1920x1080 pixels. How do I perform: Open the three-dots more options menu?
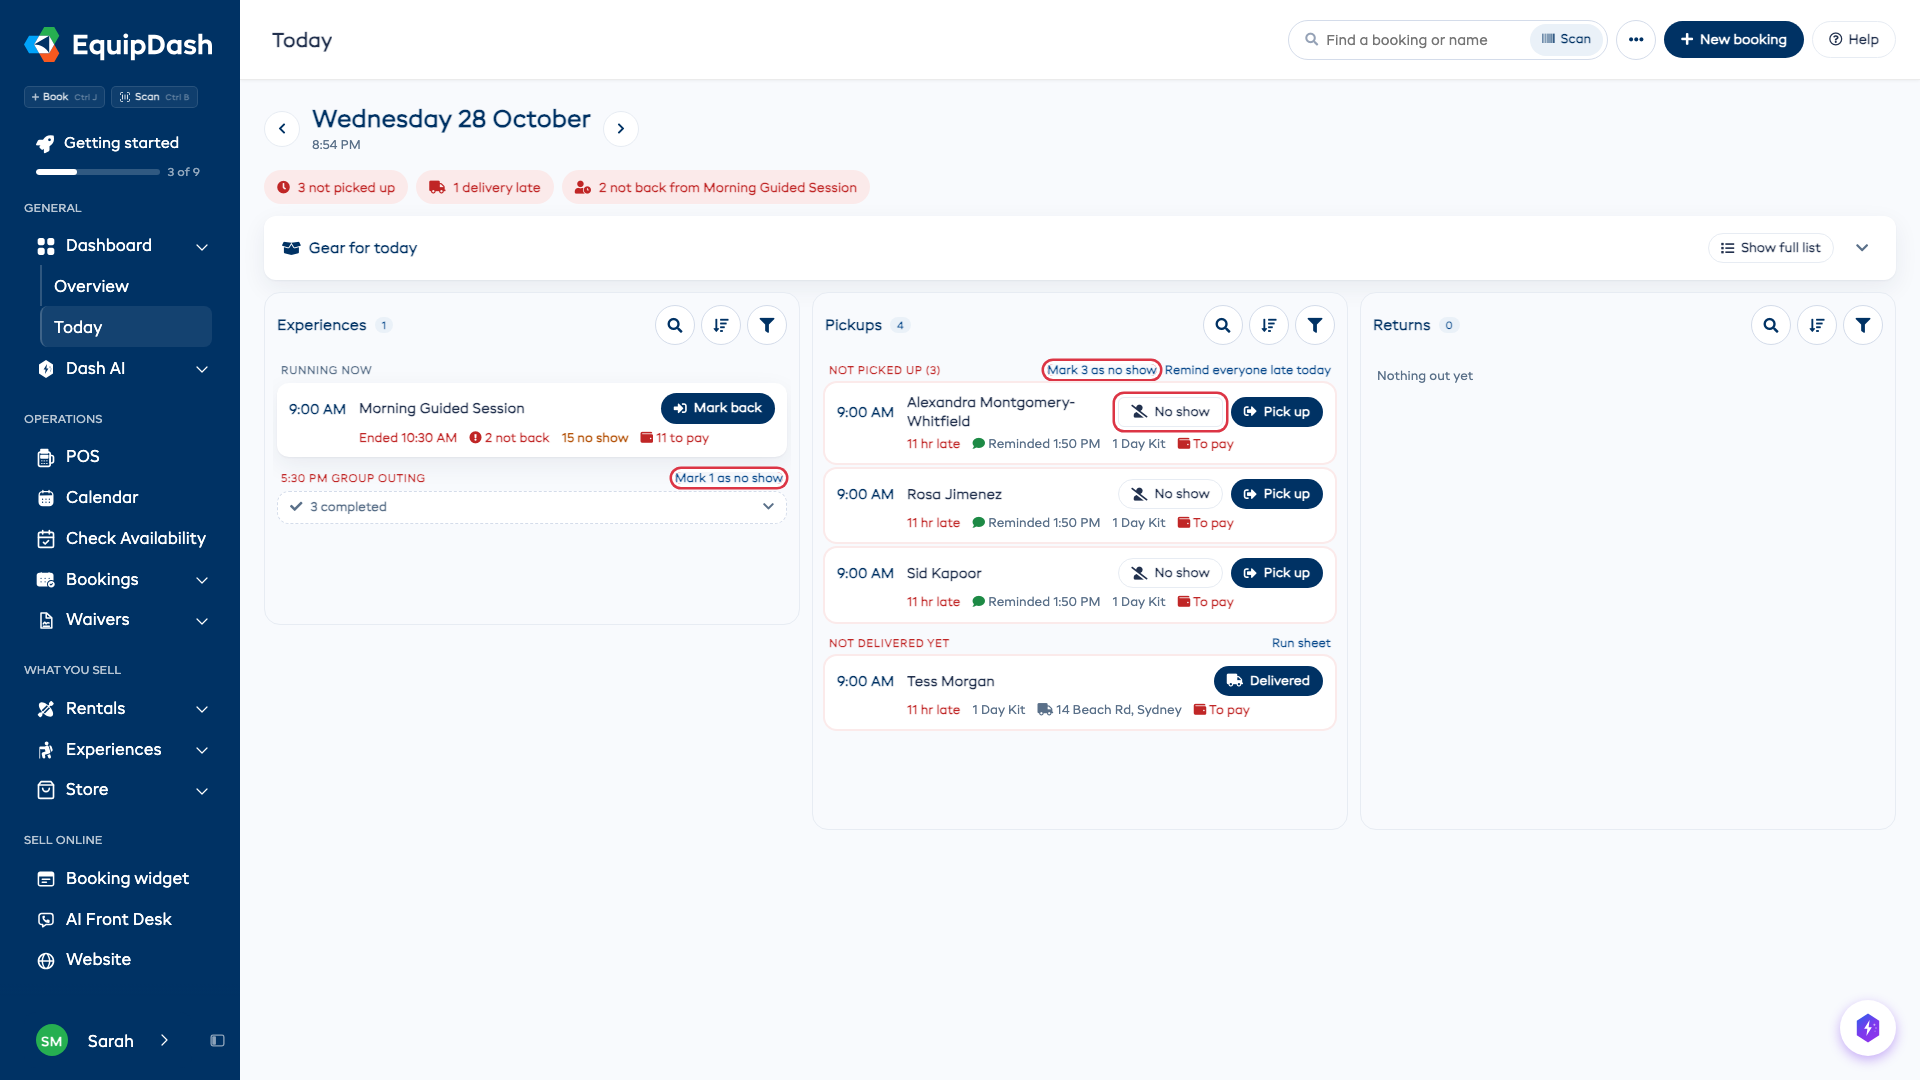click(x=1636, y=40)
